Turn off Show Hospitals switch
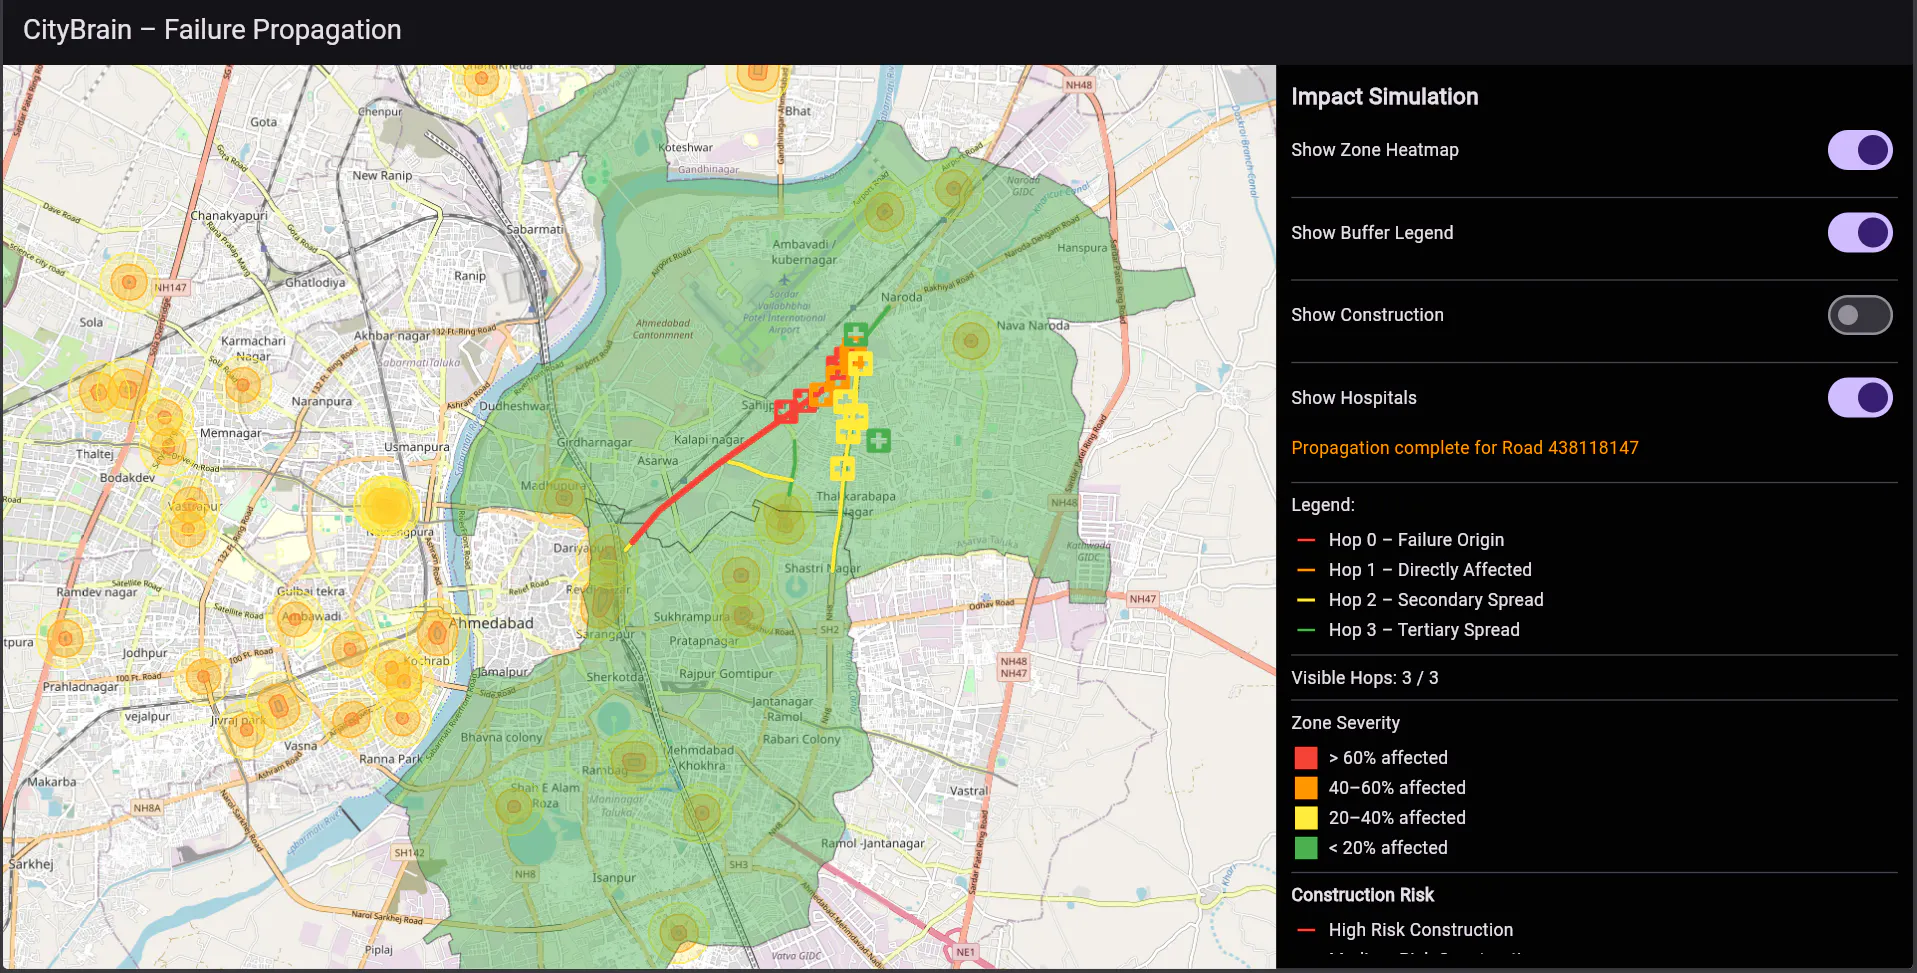The image size is (1917, 973). (1860, 398)
